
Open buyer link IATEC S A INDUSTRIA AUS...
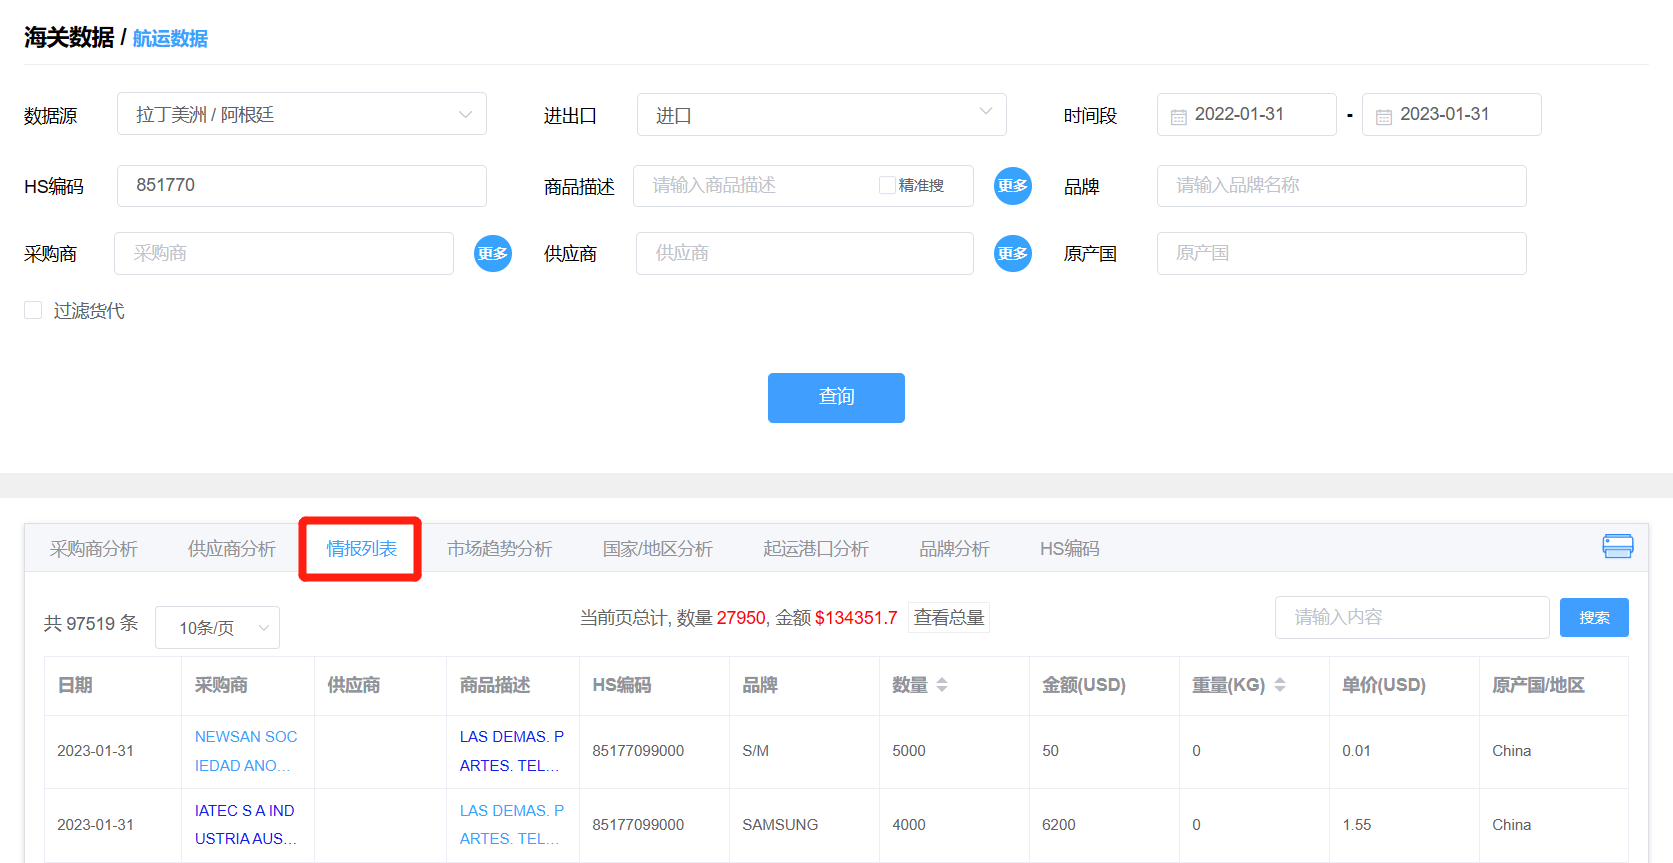click(x=246, y=825)
